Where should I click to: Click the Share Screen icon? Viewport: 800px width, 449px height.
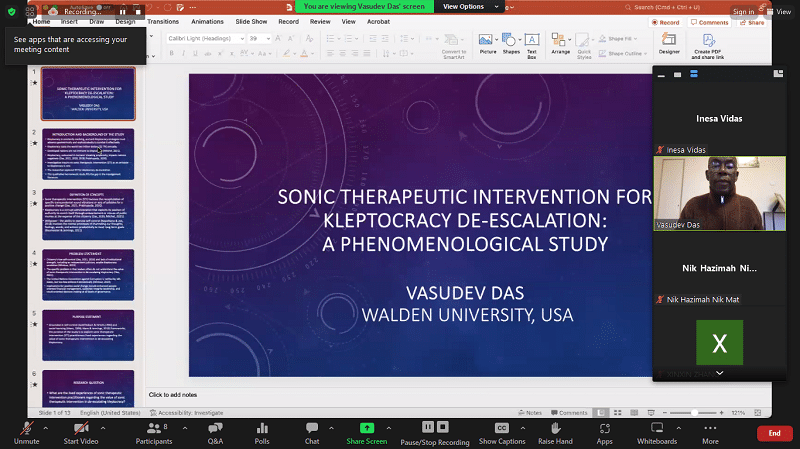367,427
